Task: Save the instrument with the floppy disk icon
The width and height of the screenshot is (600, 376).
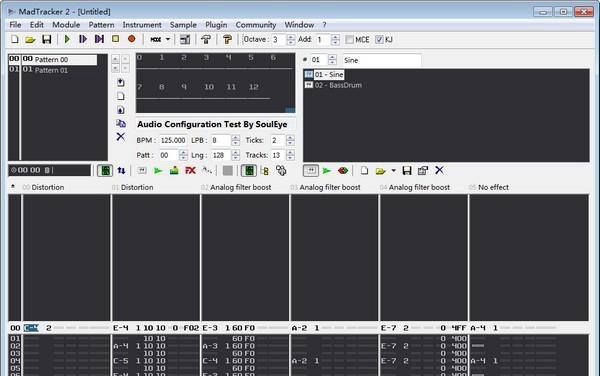Action: click(407, 171)
